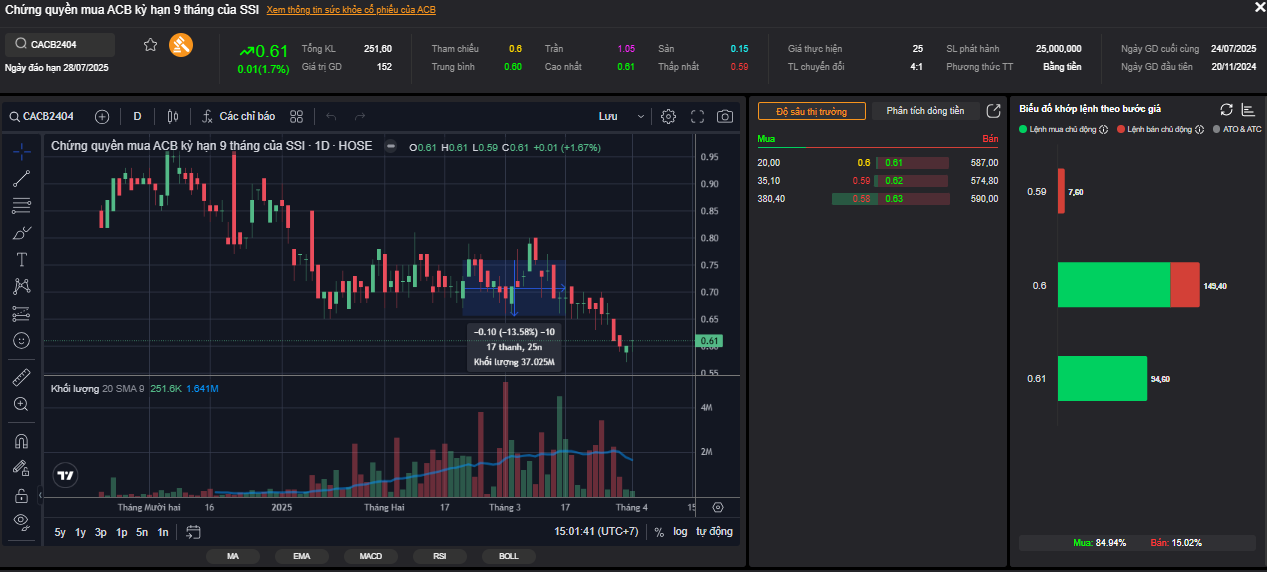Screen dimensions: 1267x572
Task: Open ACB stock health information link
Action: pyautogui.click(x=350, y=10)
